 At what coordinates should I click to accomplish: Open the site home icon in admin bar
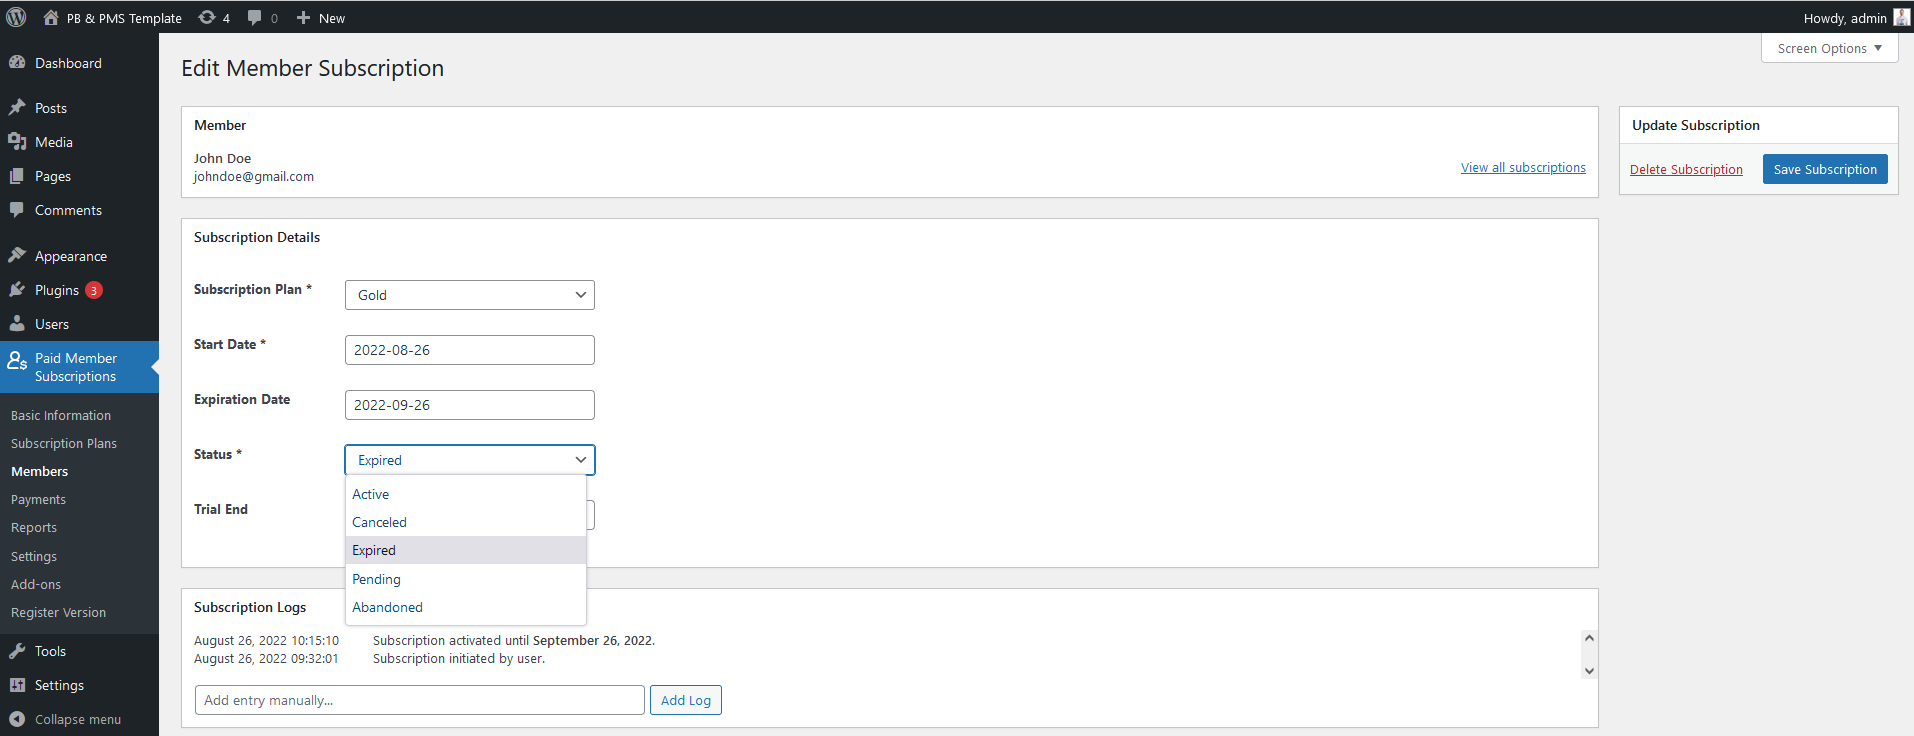click(x=51, y=17)
